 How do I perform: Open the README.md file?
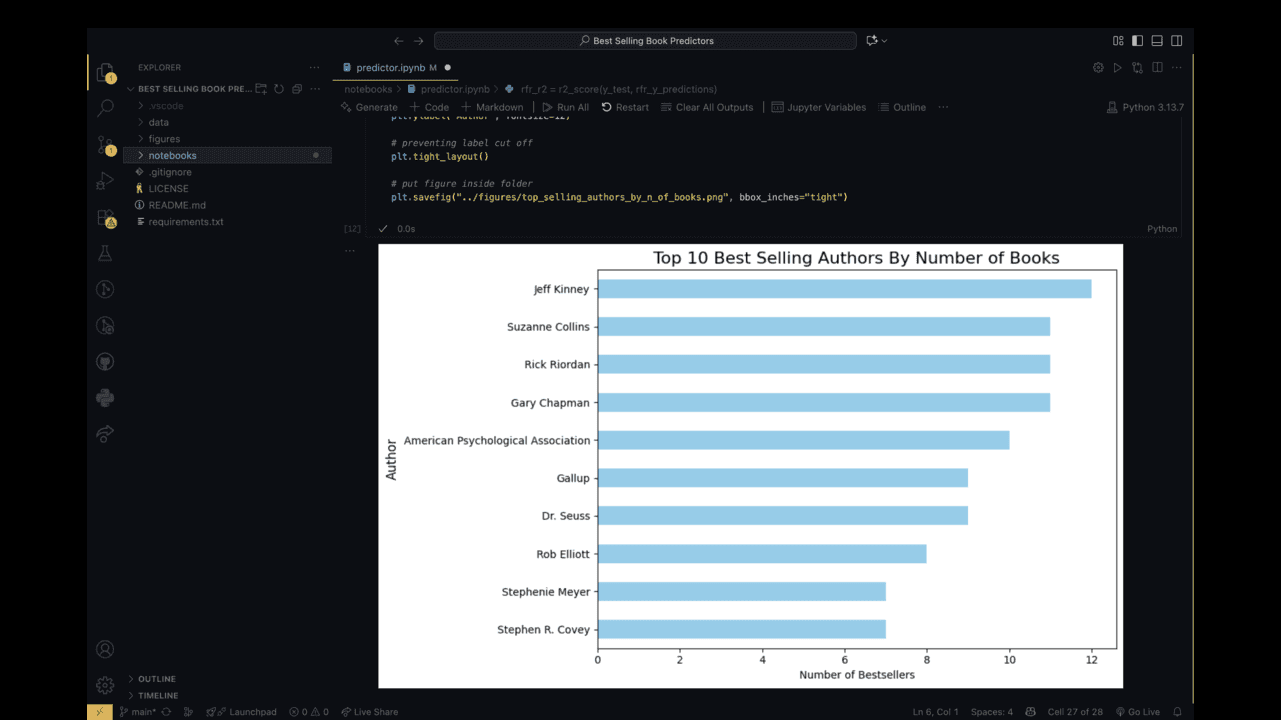point(228,205)
